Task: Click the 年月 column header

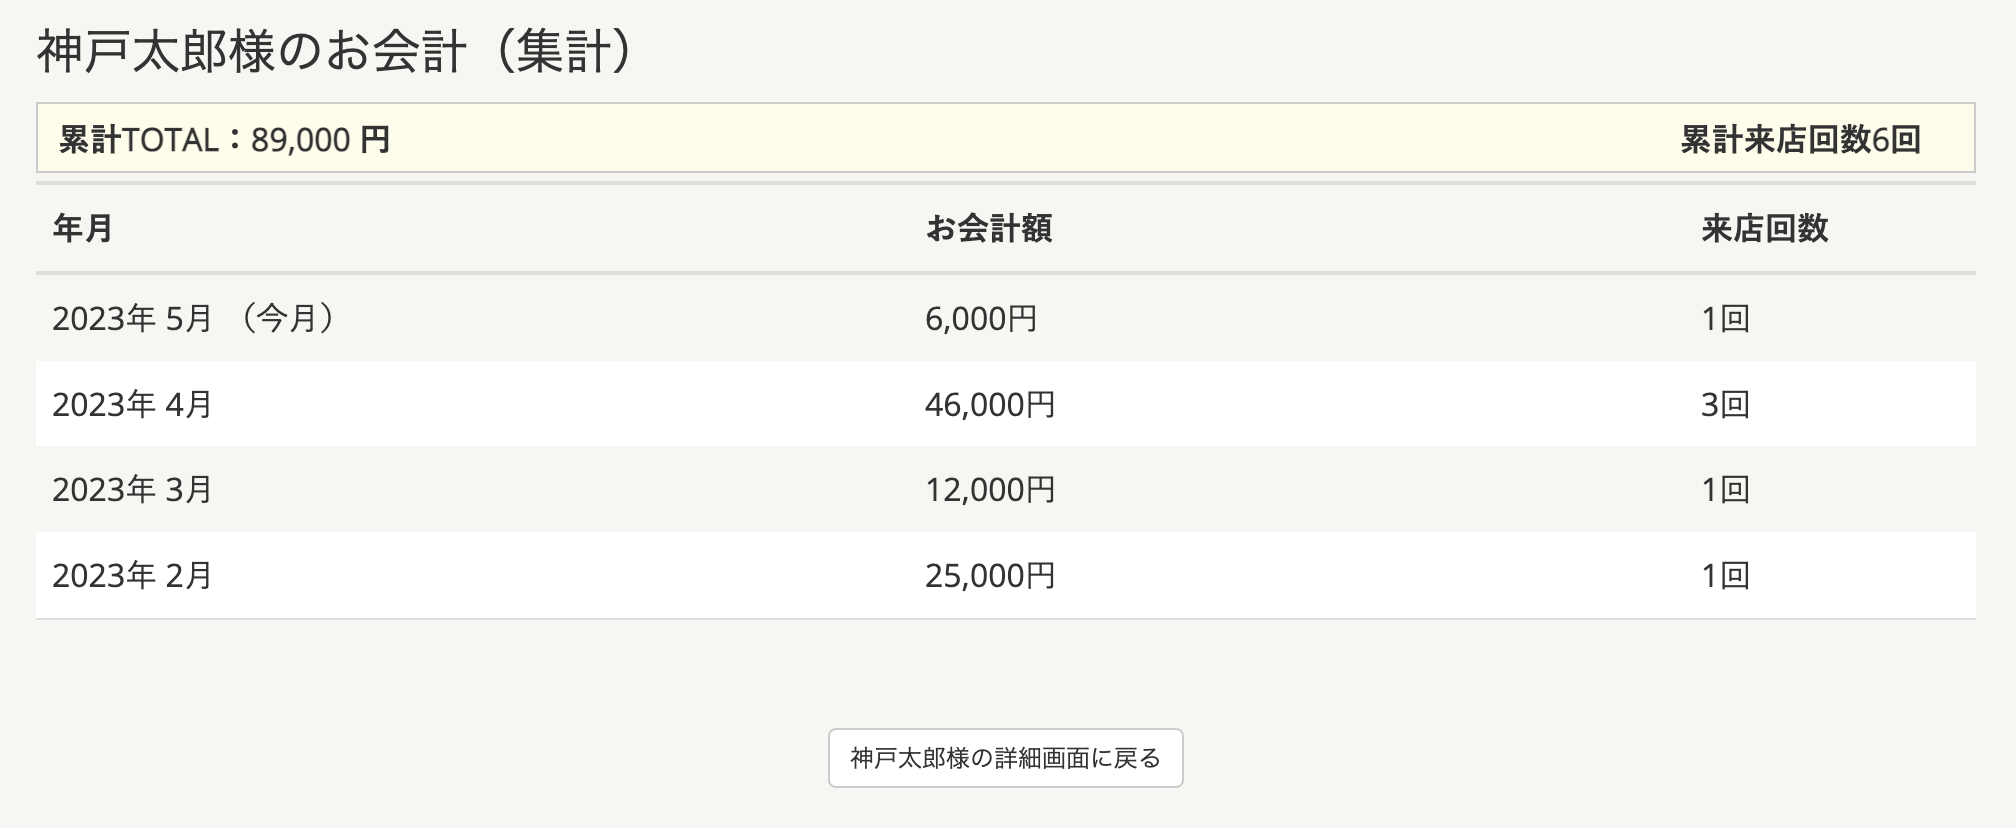Action: tap(83, 228)
